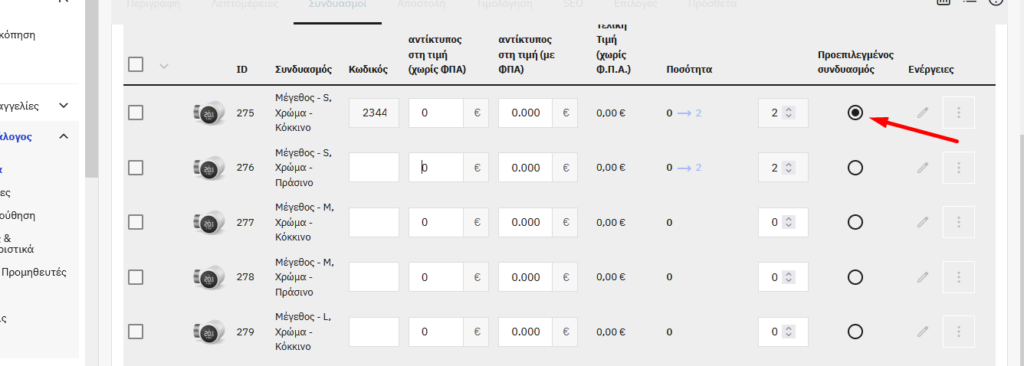Click quantity stepper for combination 277

788,222
